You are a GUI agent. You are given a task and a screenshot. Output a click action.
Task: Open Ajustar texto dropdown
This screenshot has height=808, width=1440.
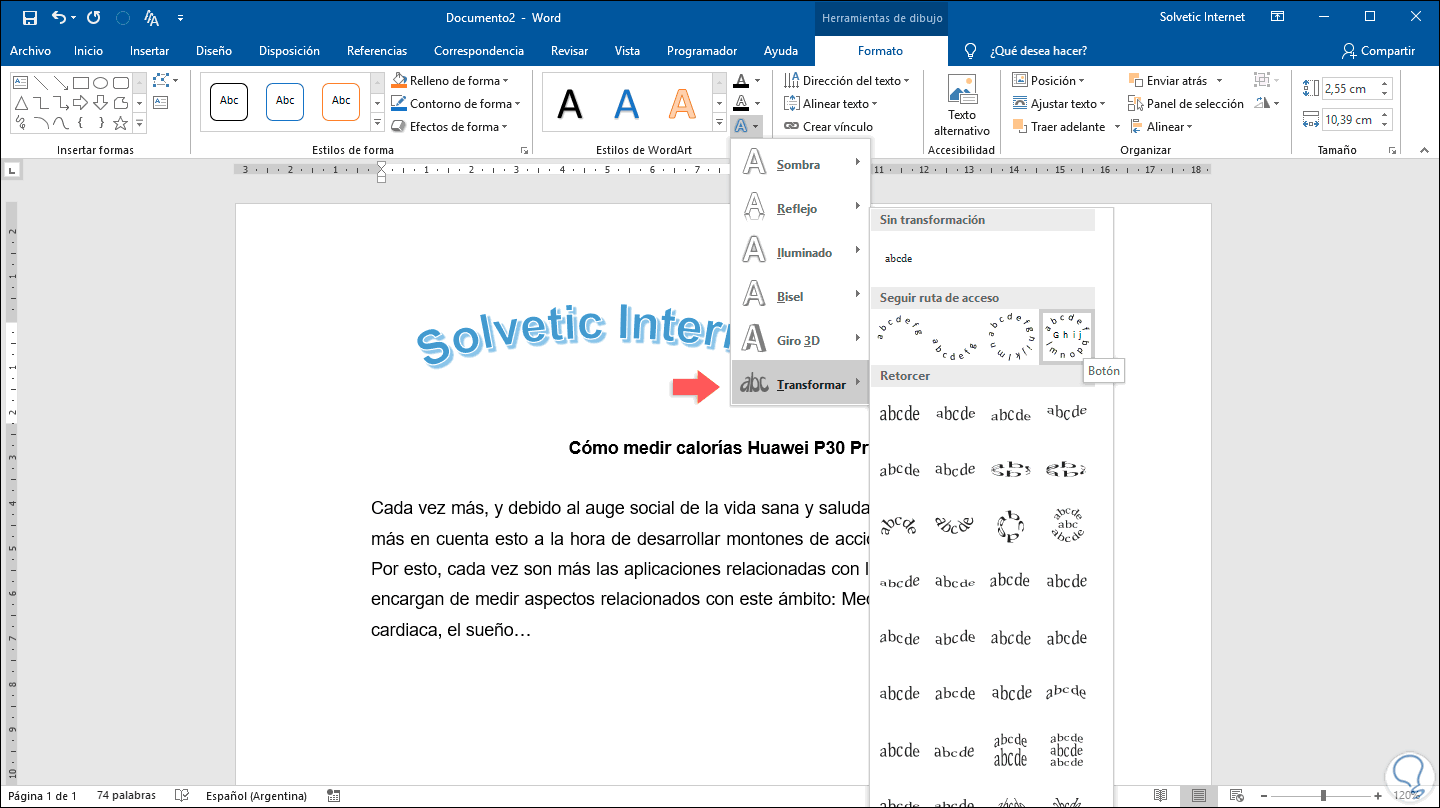click(x=1059, y=103)
